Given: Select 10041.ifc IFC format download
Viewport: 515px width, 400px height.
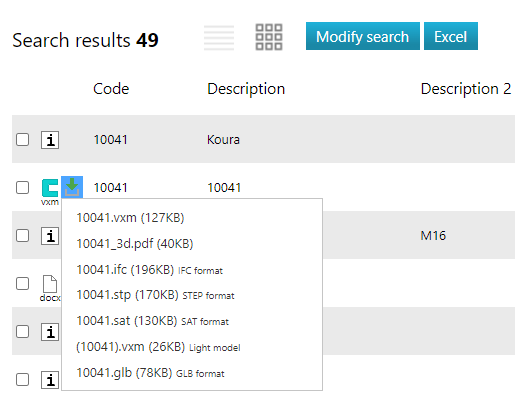Looking at the screenshot, I should pyautogui.click(x=149, y=270).
